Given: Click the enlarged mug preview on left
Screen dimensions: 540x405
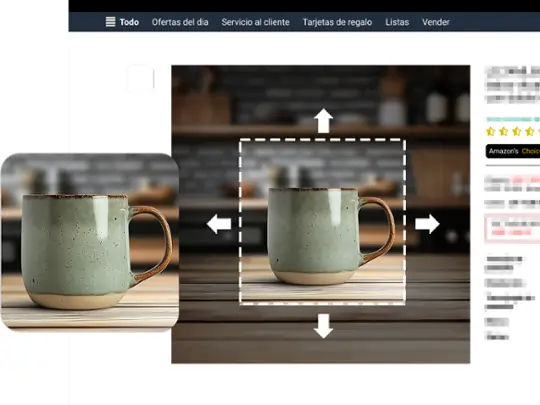Looking at the screenshot, I should (x=90, y=242).
